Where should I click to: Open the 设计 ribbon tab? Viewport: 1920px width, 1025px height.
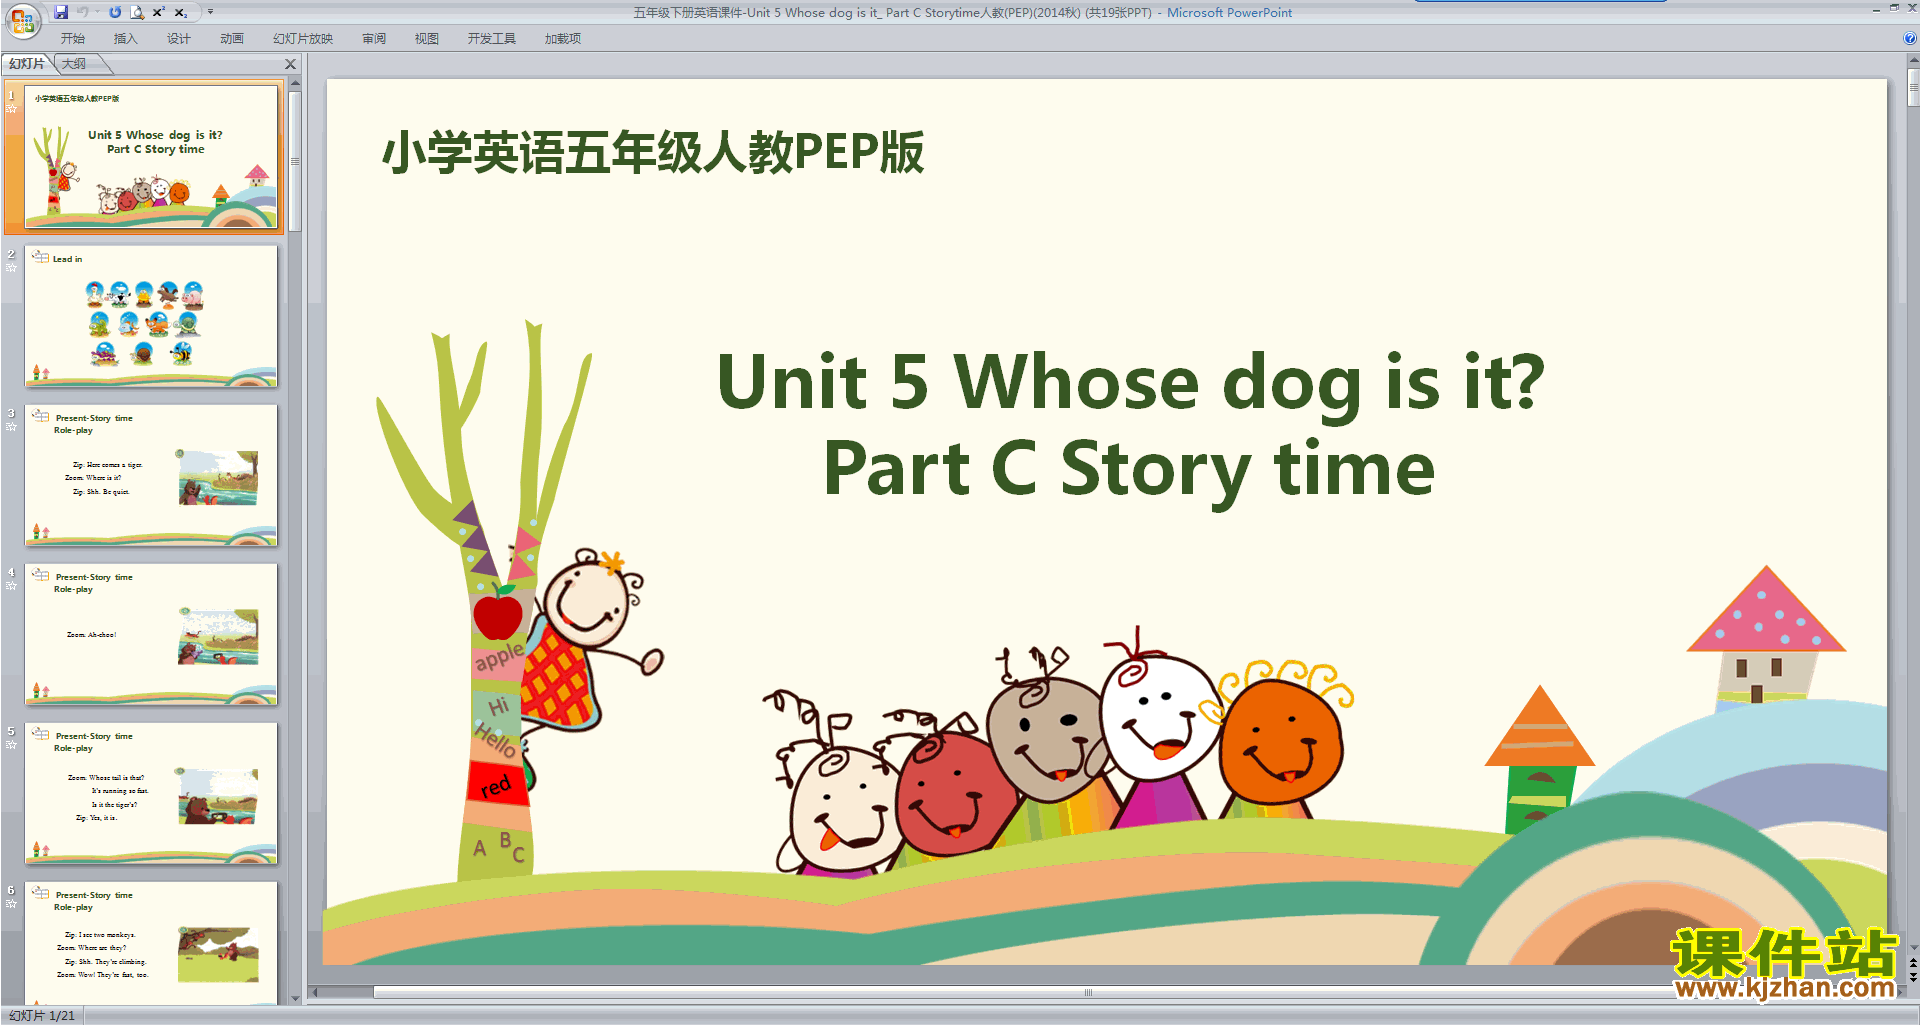[x=179, y=39]
